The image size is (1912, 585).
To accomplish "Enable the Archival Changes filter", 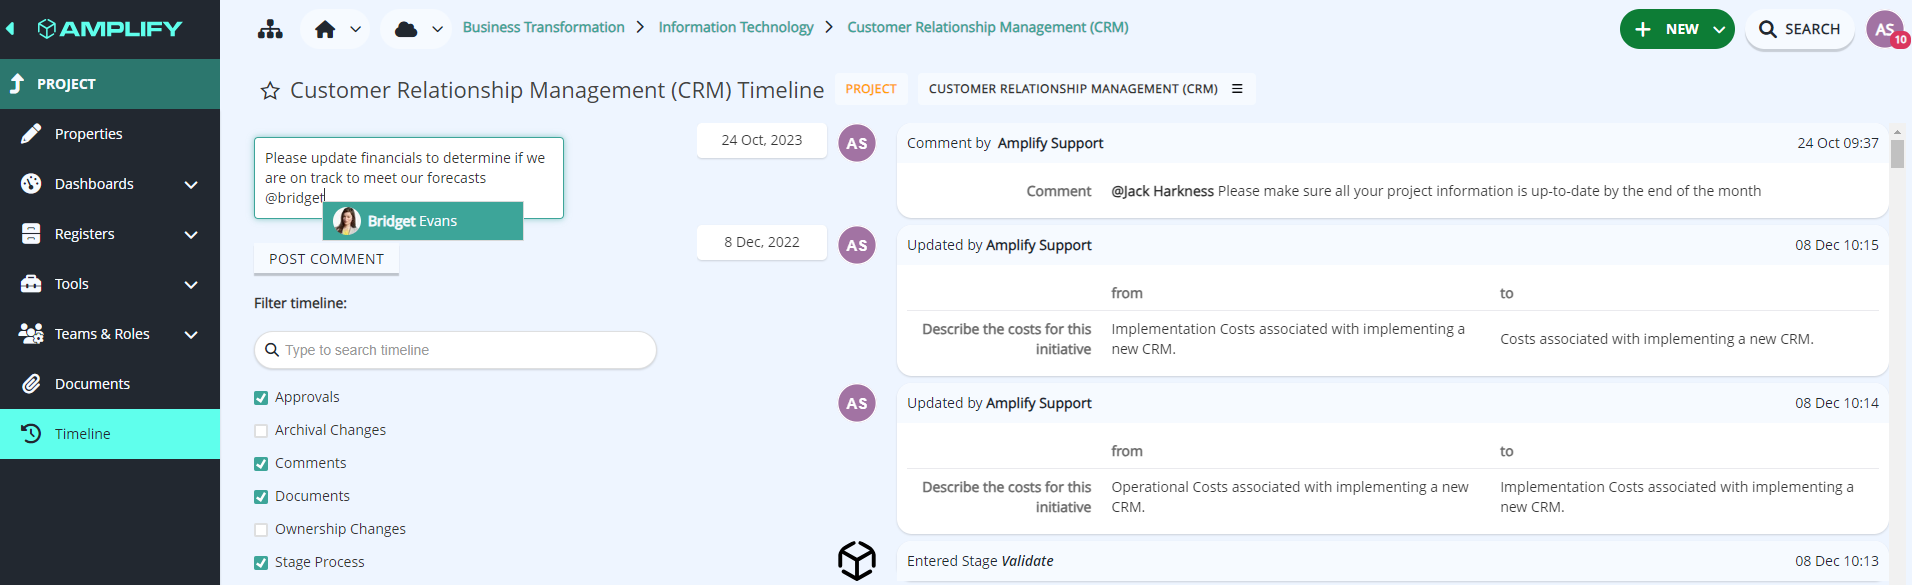I will (261, 431).
